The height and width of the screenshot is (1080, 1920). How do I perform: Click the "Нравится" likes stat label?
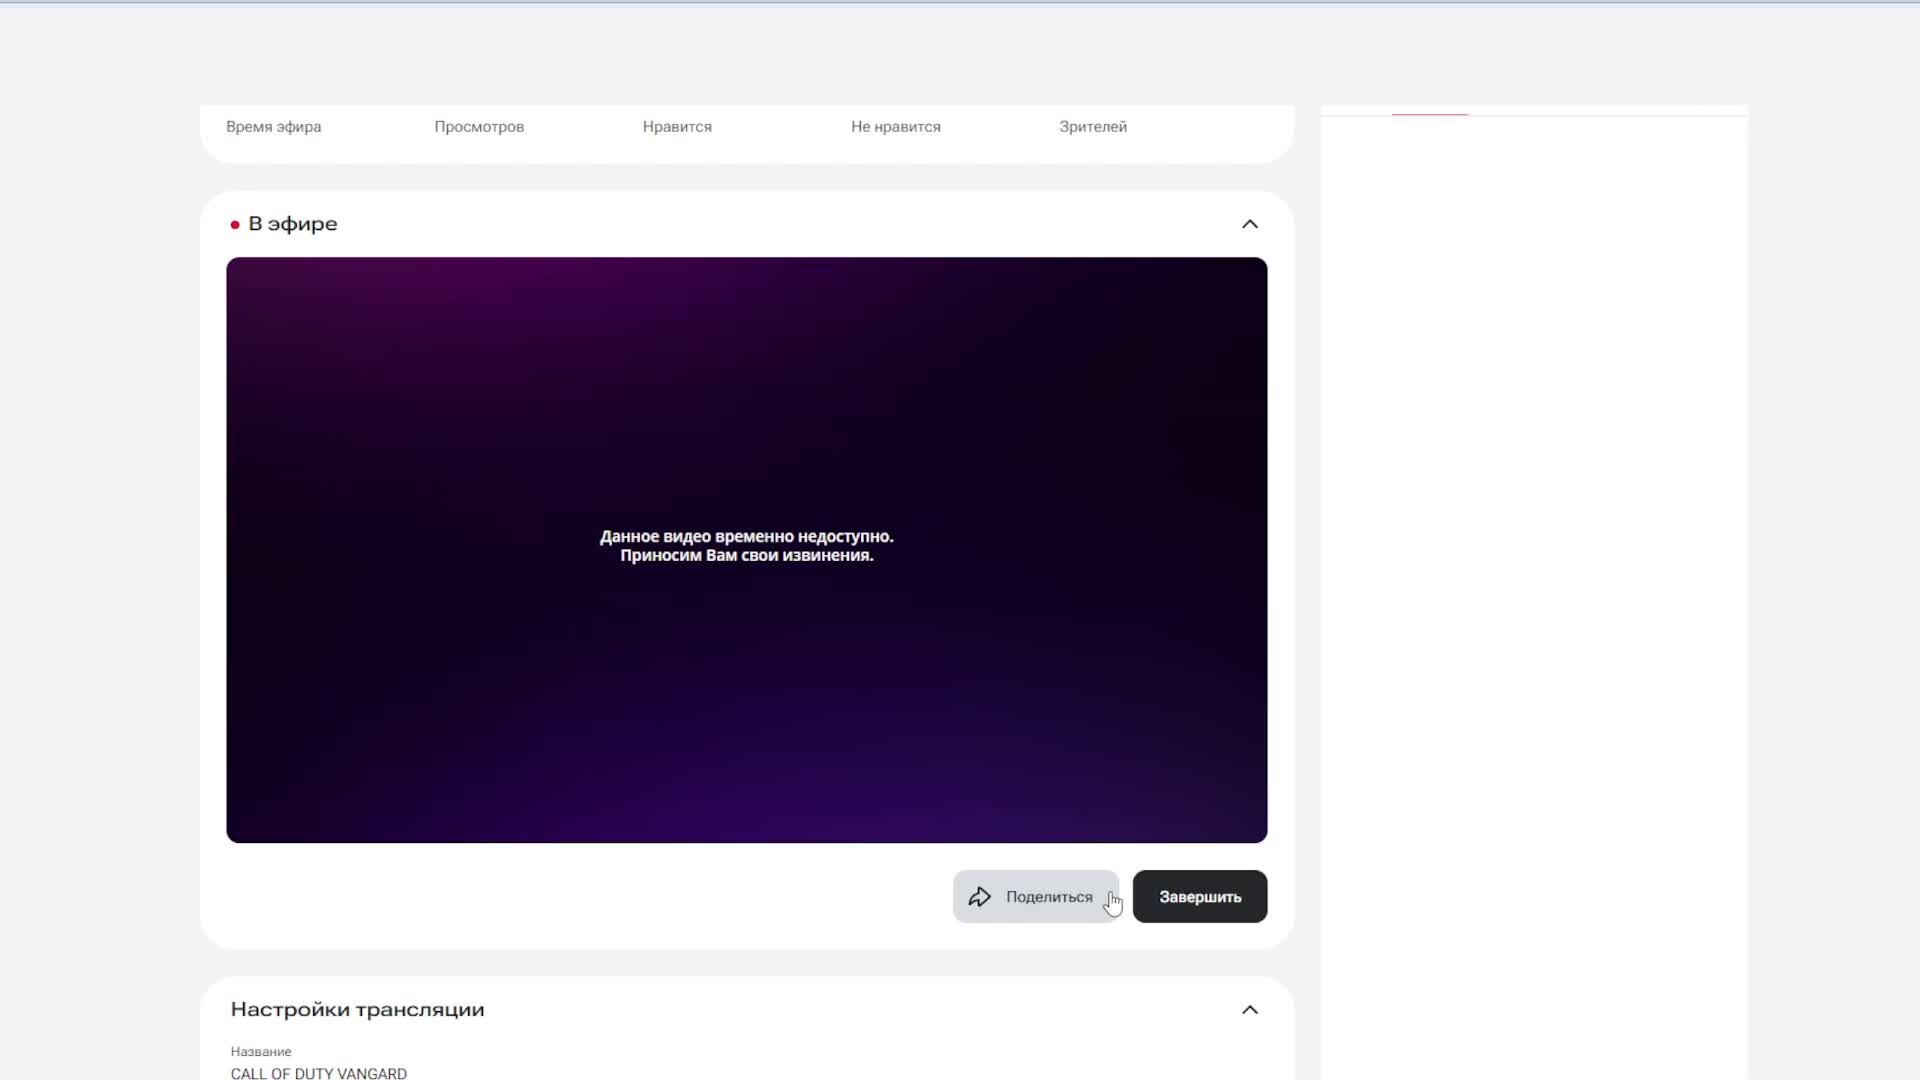677,127
